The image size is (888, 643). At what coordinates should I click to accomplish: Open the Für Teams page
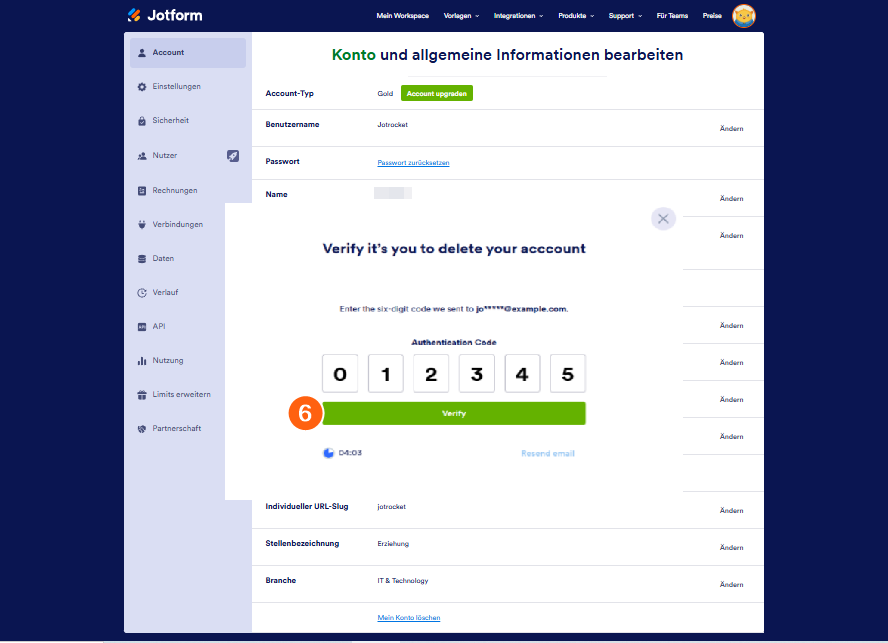click(672, 16)
